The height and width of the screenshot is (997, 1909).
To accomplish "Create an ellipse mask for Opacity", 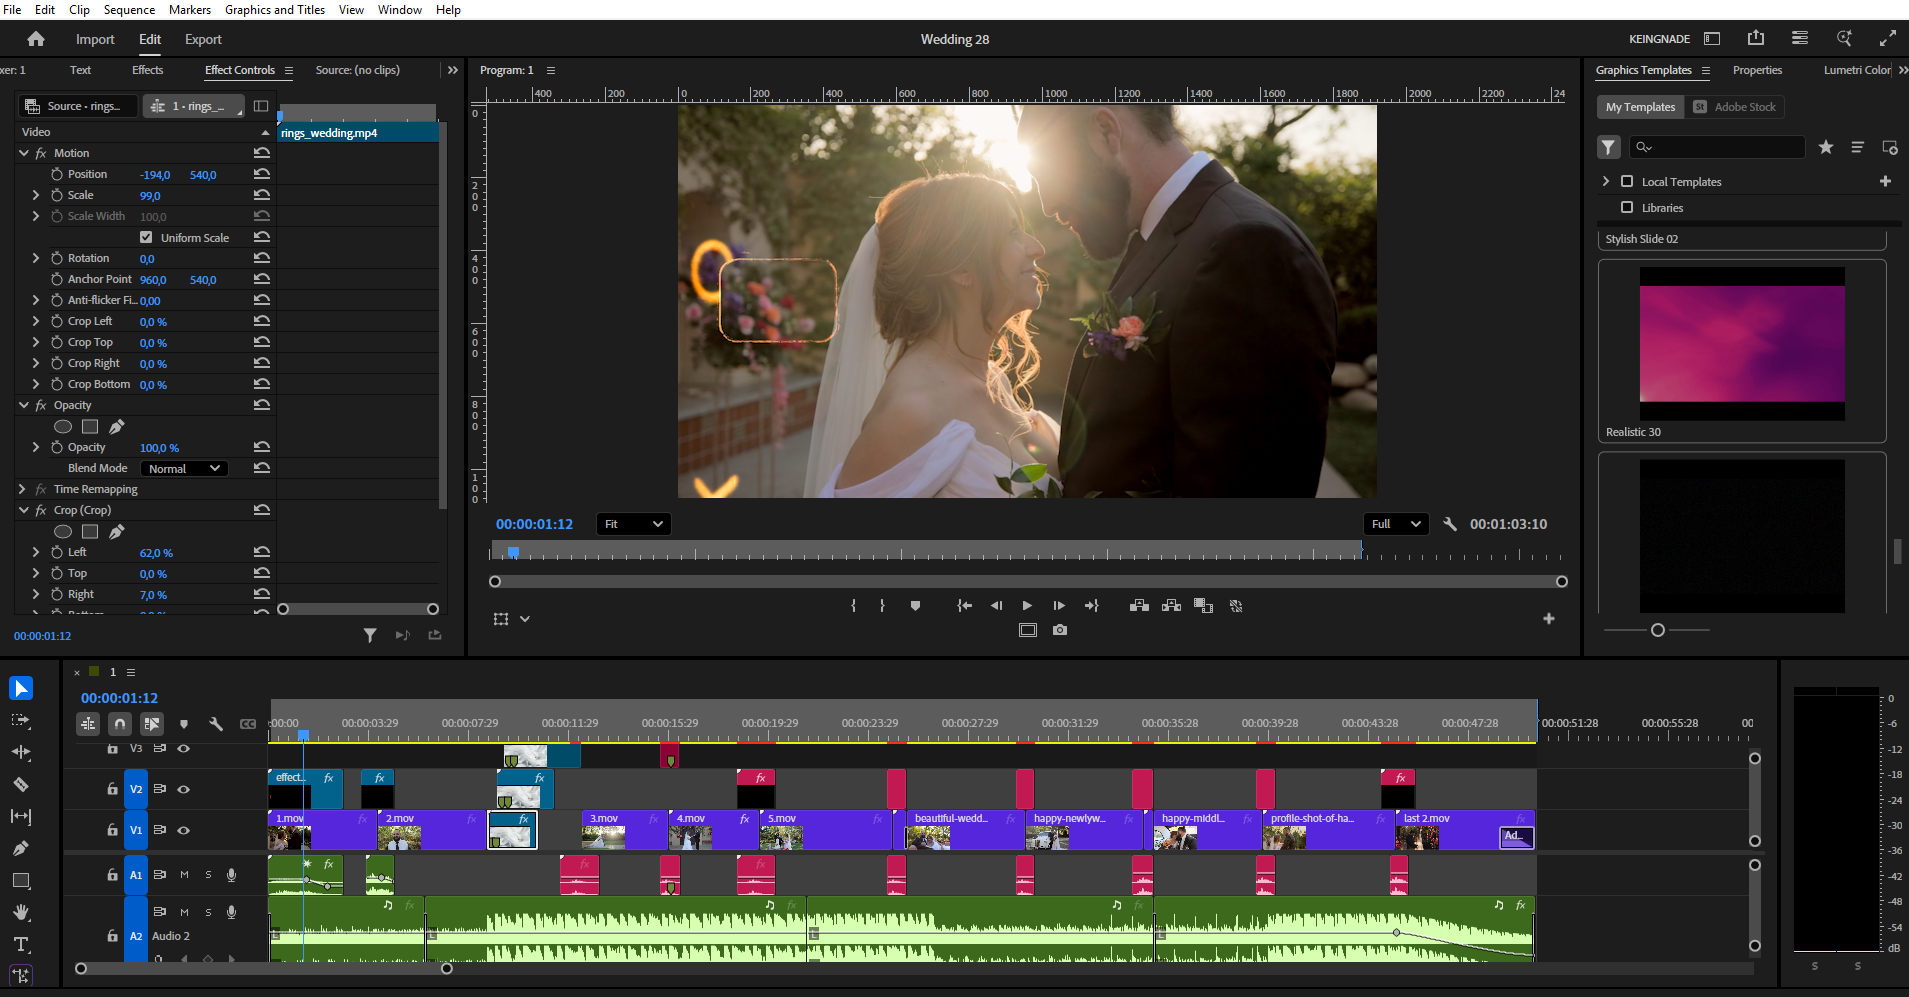I will coord(63,426).
